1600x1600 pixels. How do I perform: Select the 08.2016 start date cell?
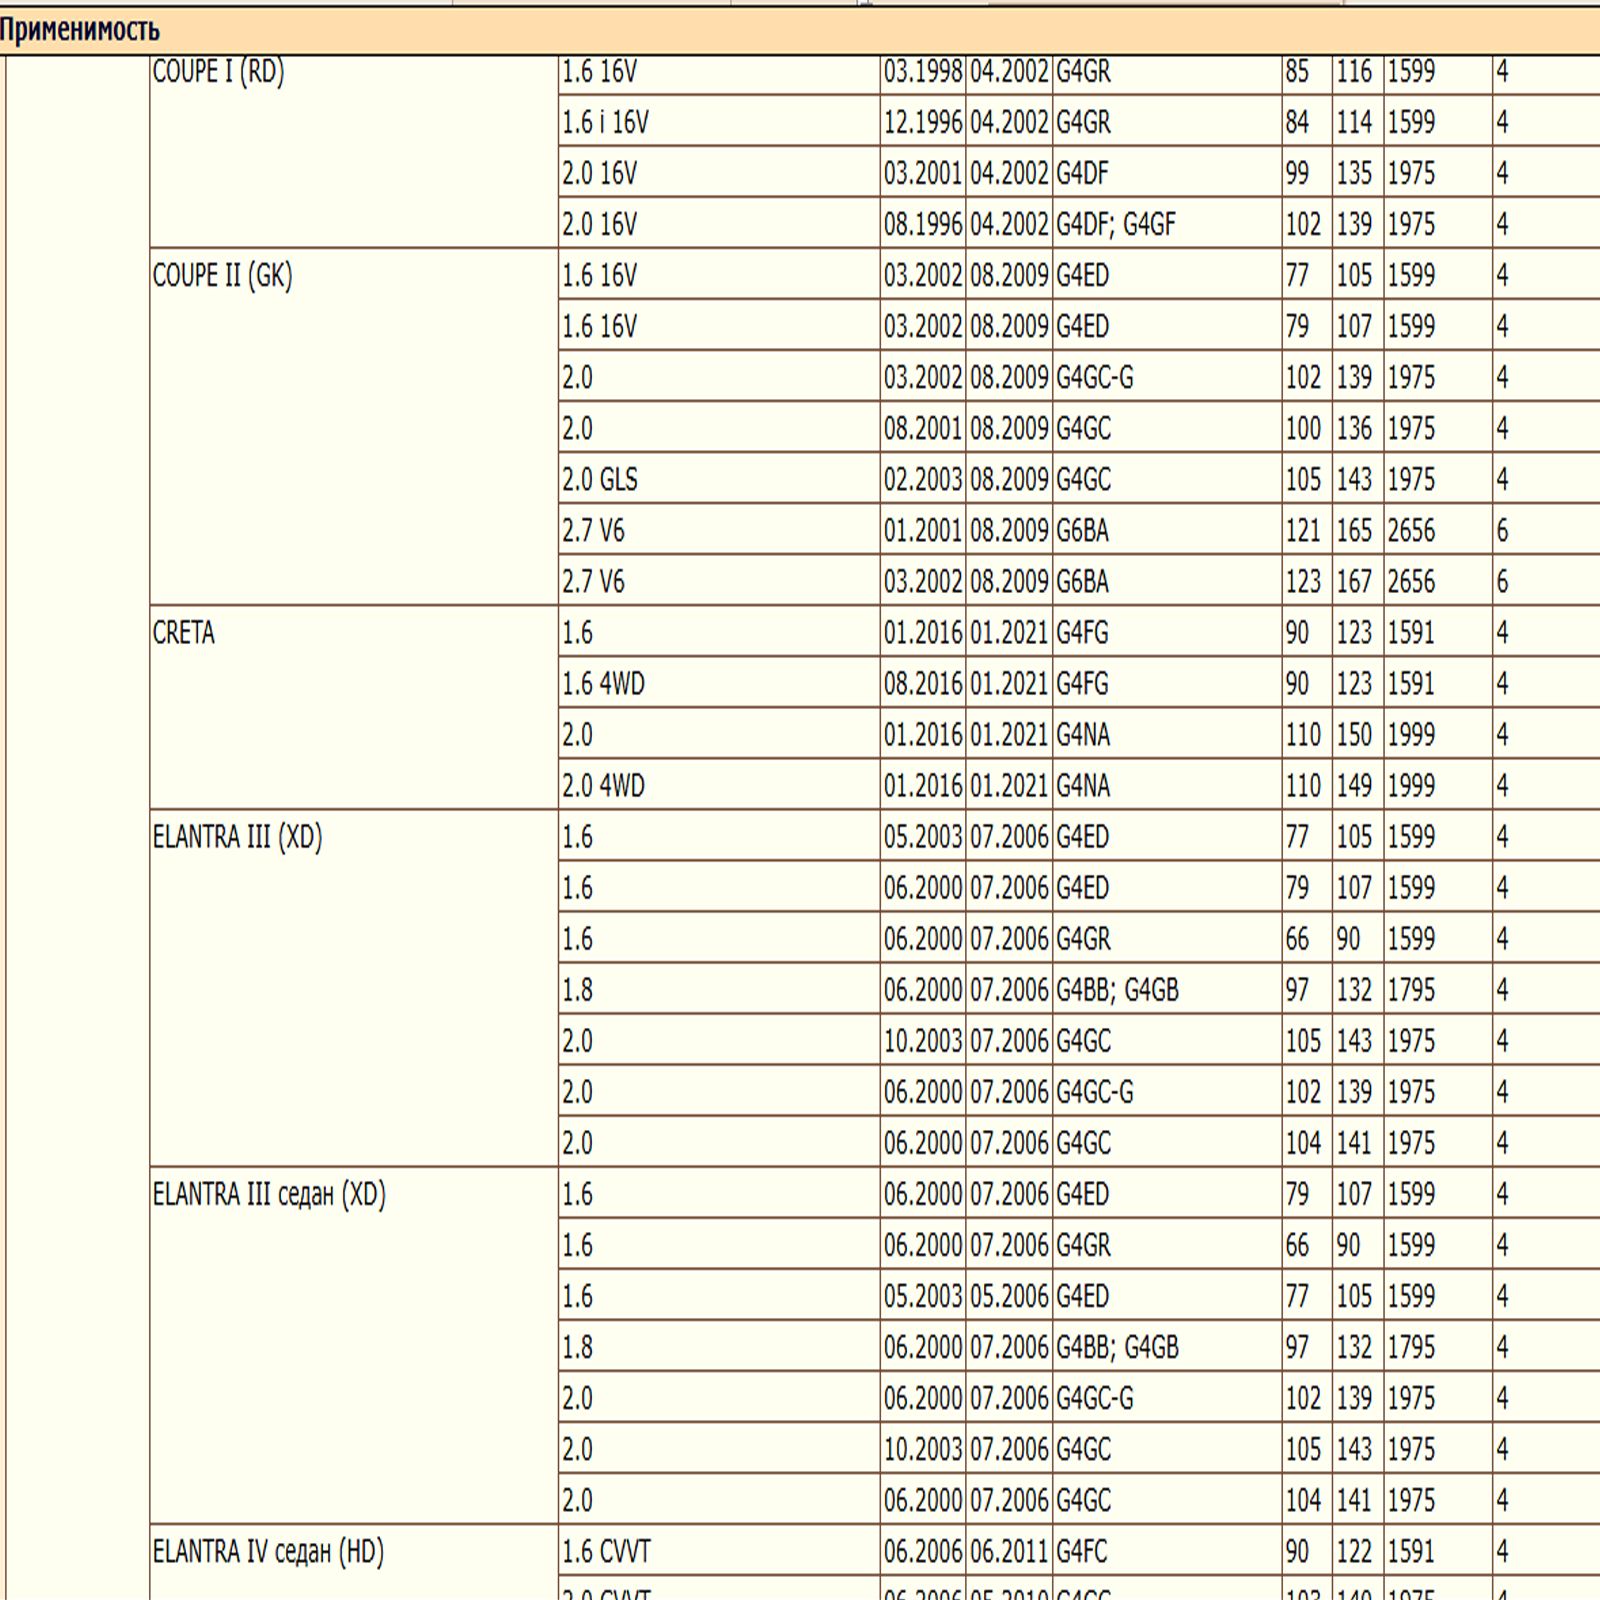(x=922, y=684)
